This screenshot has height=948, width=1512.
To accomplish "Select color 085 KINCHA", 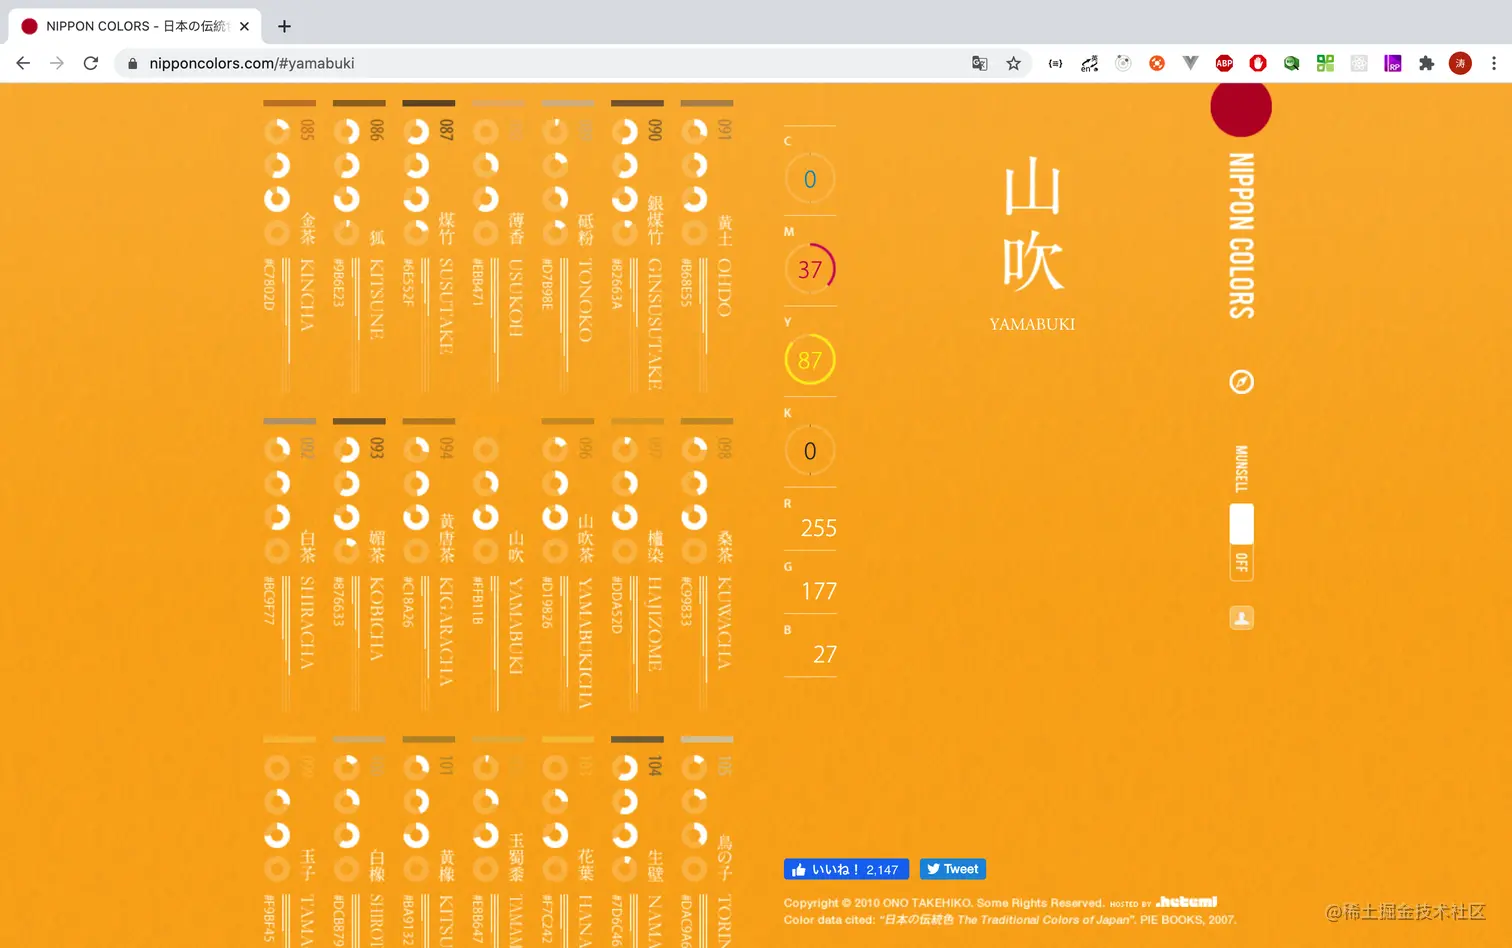I will coord(290,245).
